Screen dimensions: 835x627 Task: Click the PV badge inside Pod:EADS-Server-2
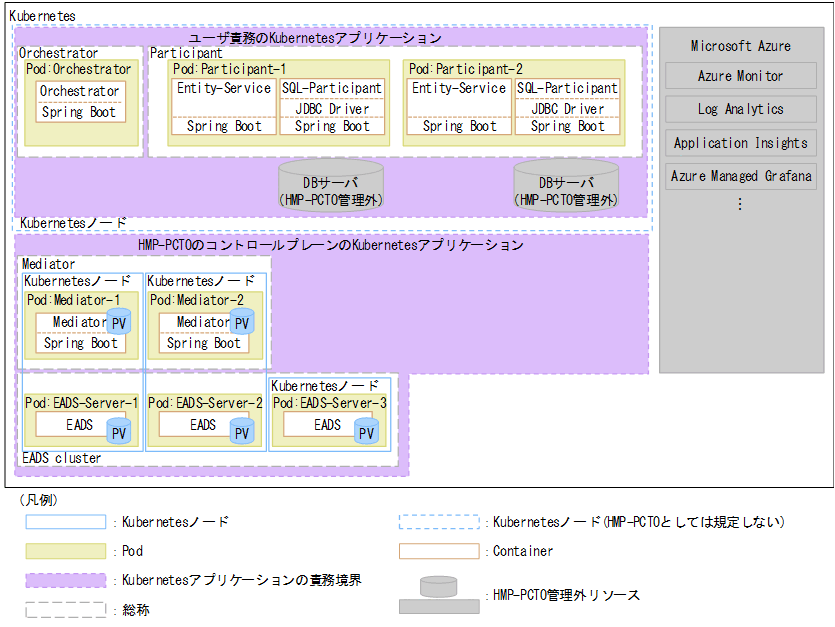pos(240,431)
